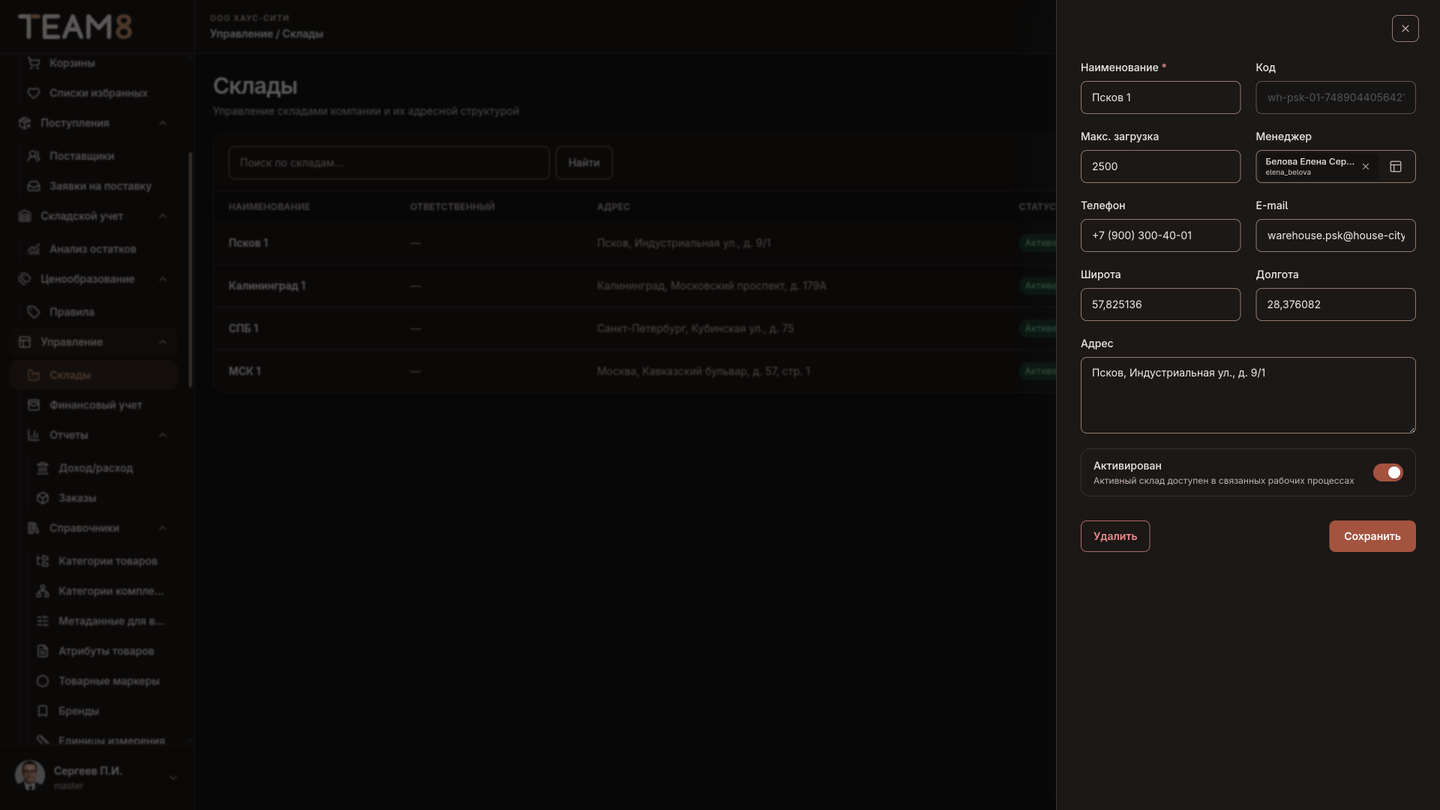Open the manager selection list icon
This screenshot has height=810, width=1440.
(x=1396, y=167)
